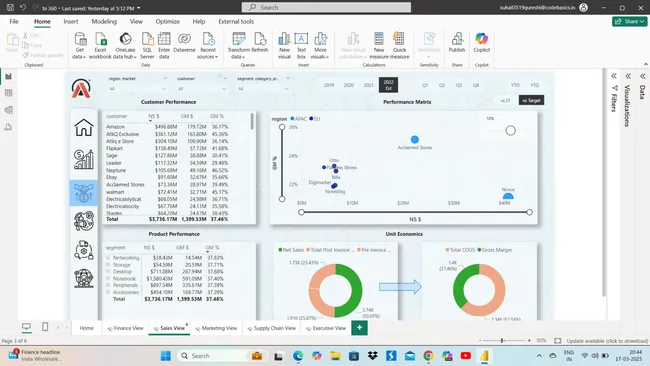650x366 pixels.
Task: Import from Excel workbook
Action: click(100, 46)
